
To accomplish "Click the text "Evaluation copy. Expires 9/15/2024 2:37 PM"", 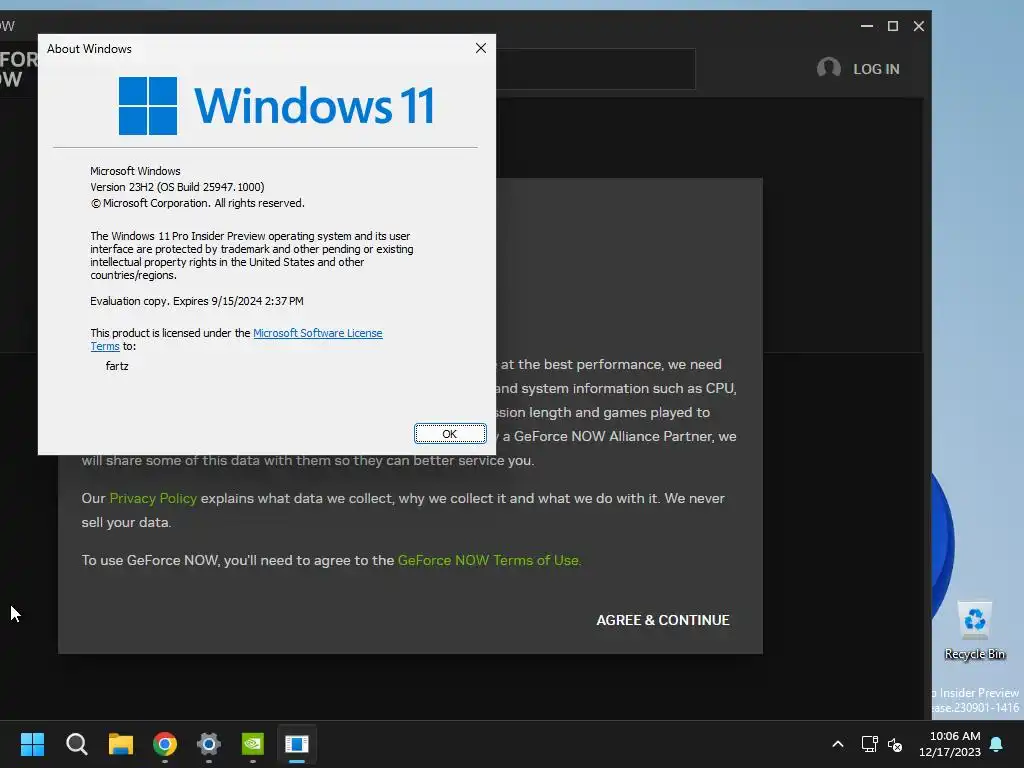I will pos(197,301).
